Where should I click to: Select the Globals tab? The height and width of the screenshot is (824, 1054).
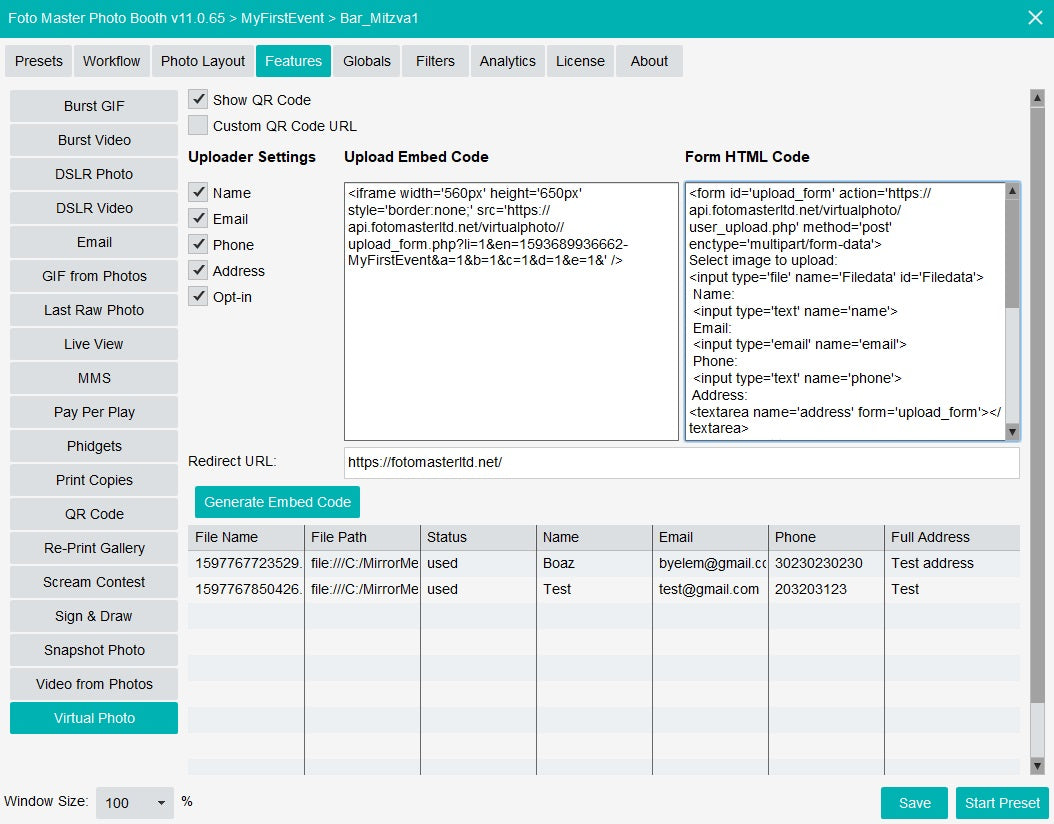(x=366, y=61)
